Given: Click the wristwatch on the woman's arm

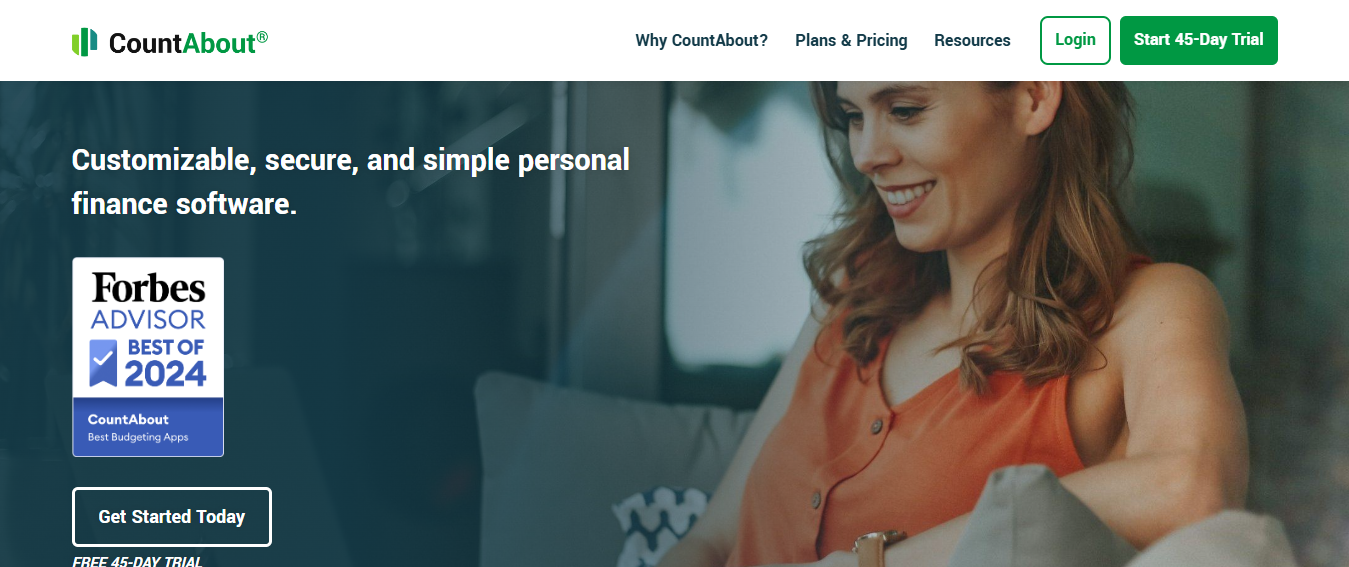Looking at the screenshot, I should (880, 549).
